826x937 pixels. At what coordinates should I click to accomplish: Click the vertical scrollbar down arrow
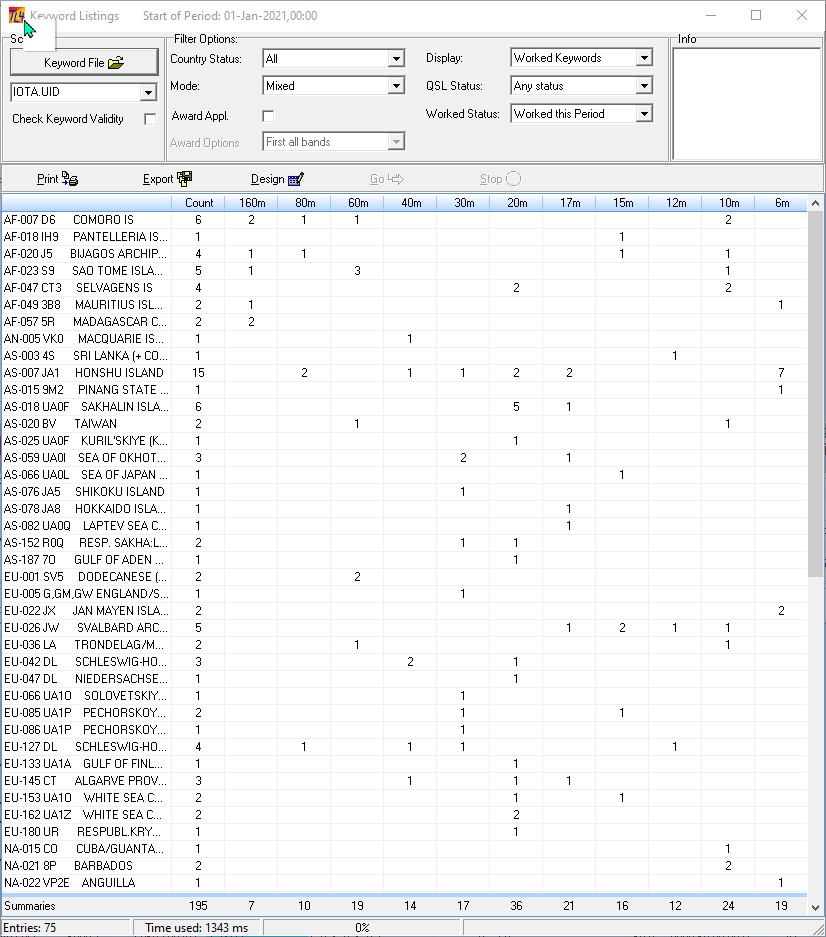[x=815, y=907]
